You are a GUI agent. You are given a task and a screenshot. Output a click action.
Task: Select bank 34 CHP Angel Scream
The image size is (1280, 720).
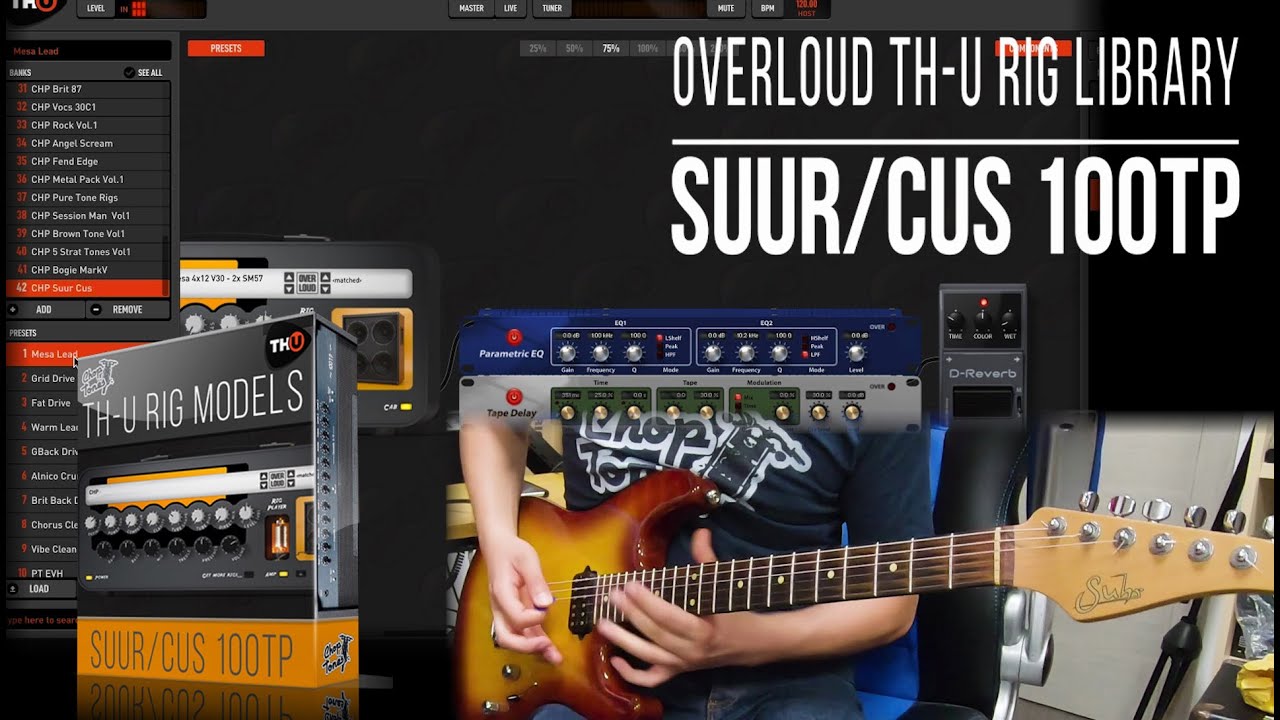87,143
